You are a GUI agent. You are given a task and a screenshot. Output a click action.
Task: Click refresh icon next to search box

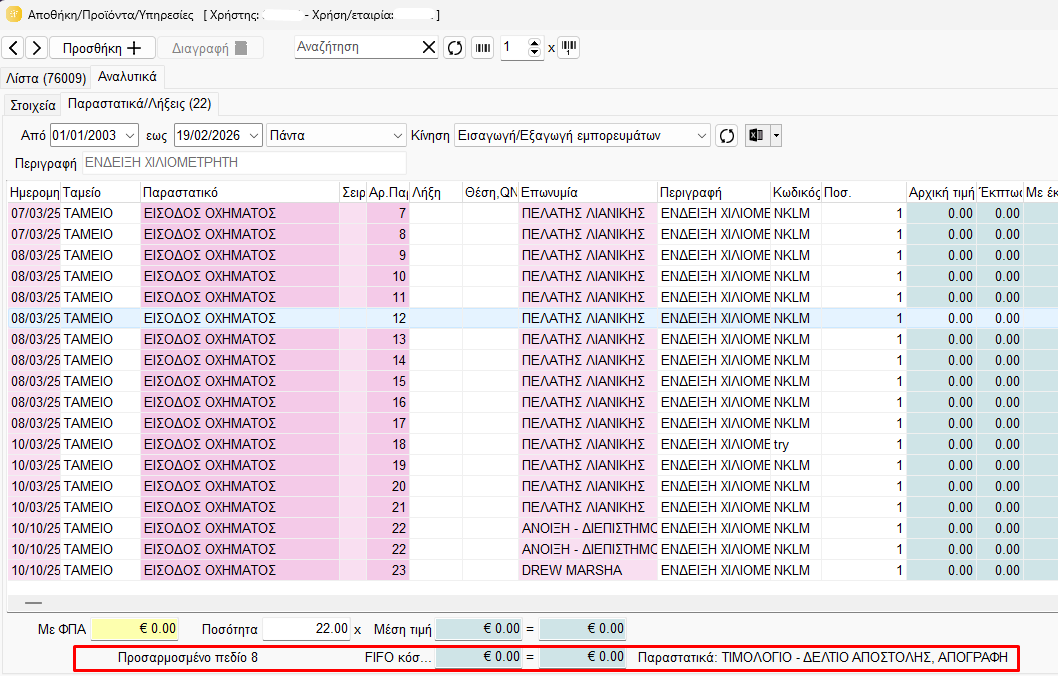click(x=455, y=47)
